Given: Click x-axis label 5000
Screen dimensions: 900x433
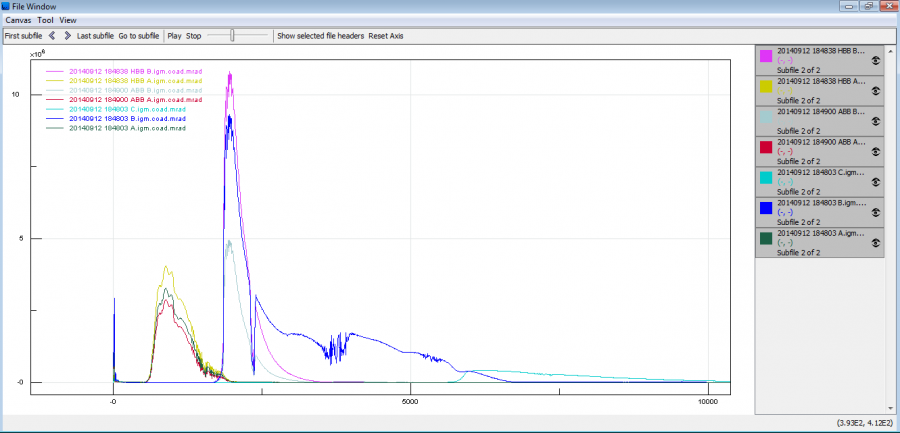Looking at the screenshot, I should coord(410,402).
